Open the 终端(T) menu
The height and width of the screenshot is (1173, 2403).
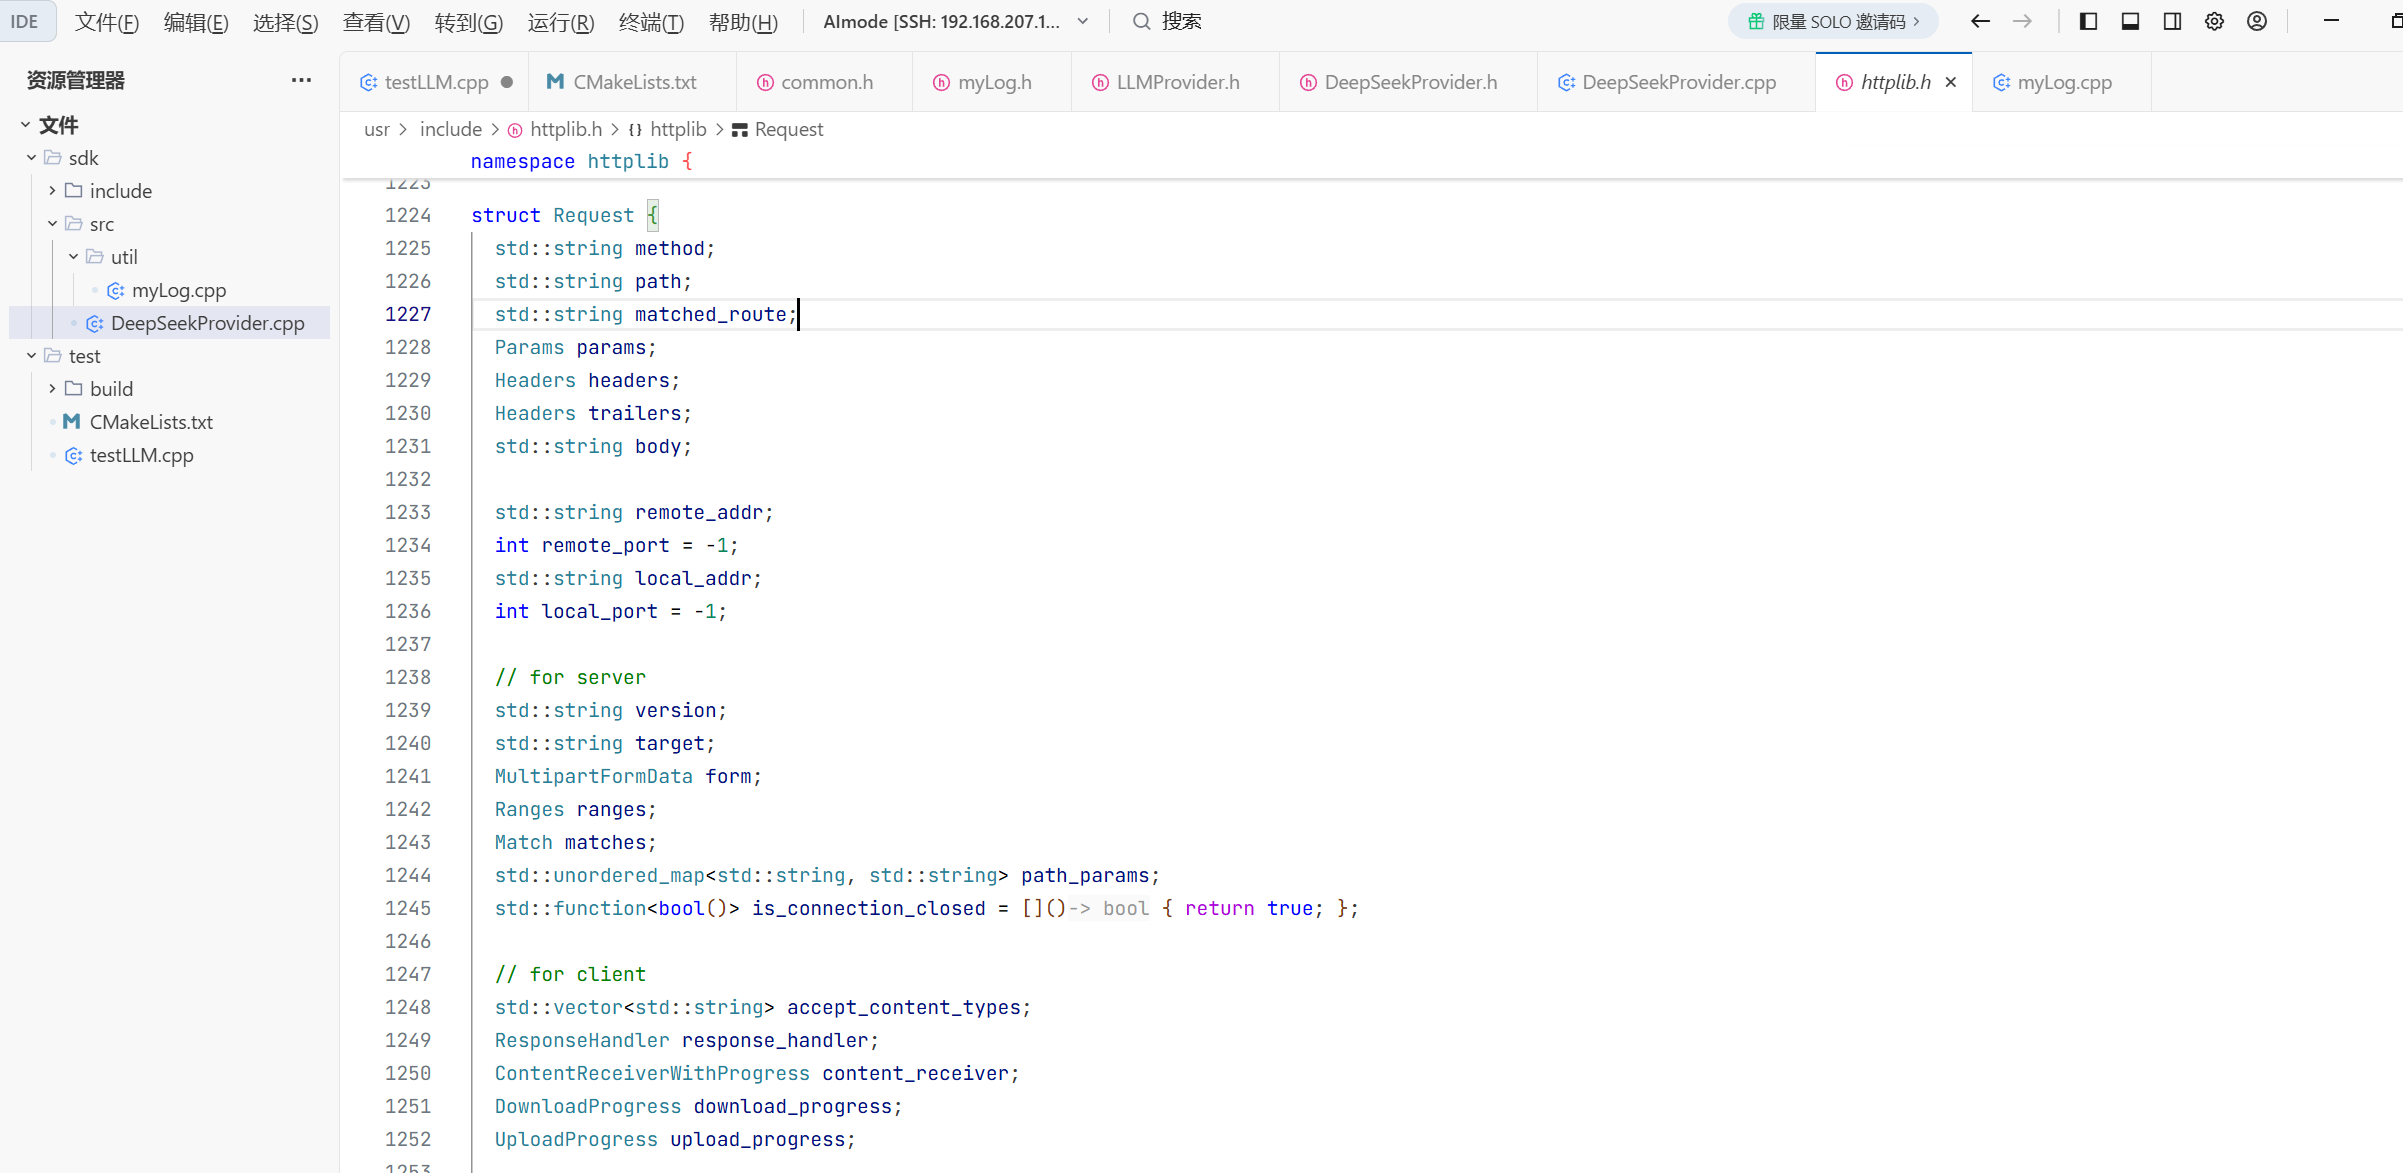click(x=651, y=22)
